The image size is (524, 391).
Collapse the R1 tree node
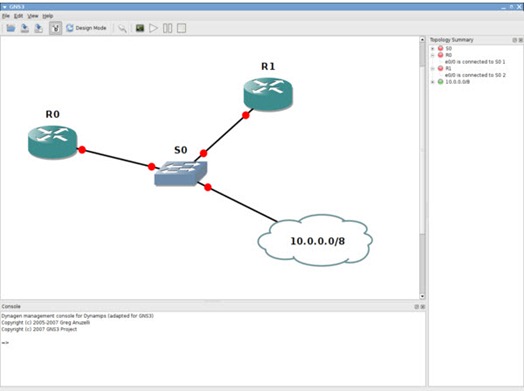click(x=432, y=69)
